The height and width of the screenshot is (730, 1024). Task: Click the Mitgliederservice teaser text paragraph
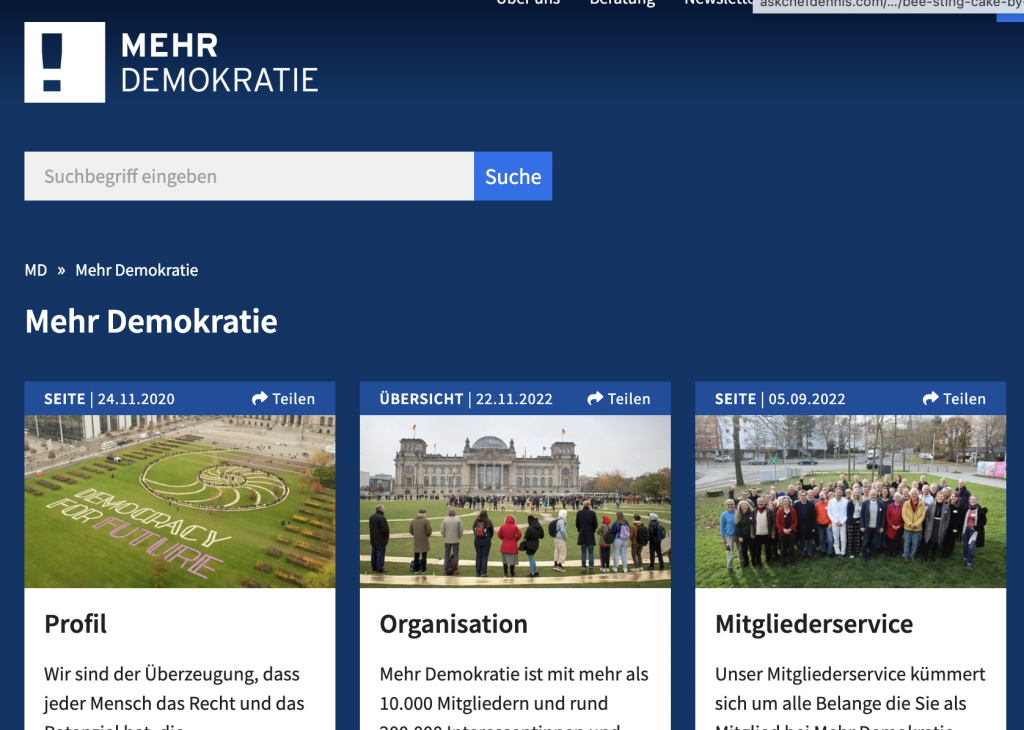pos(850,689)
